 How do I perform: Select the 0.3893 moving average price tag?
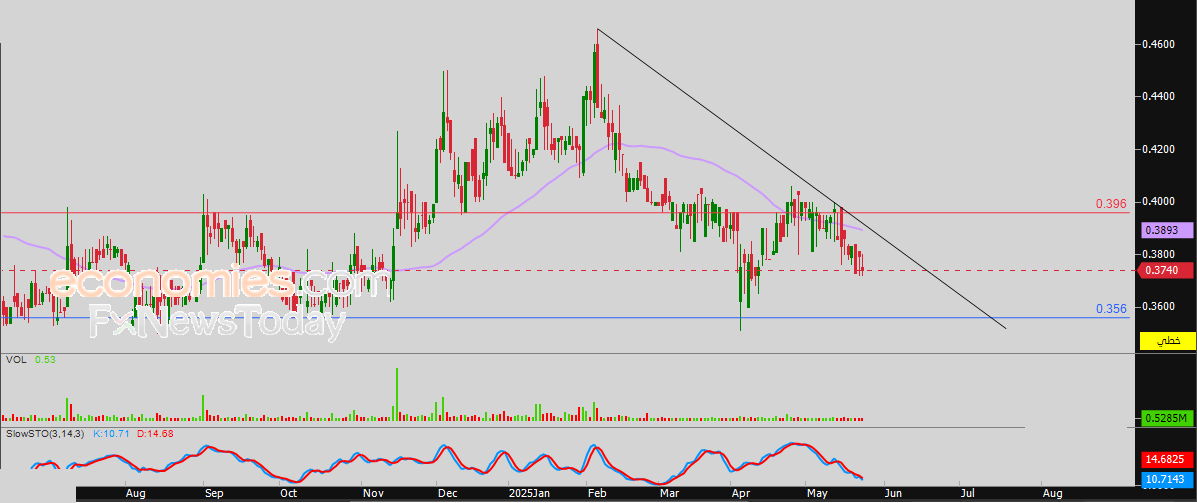(x=1167, y=230)
